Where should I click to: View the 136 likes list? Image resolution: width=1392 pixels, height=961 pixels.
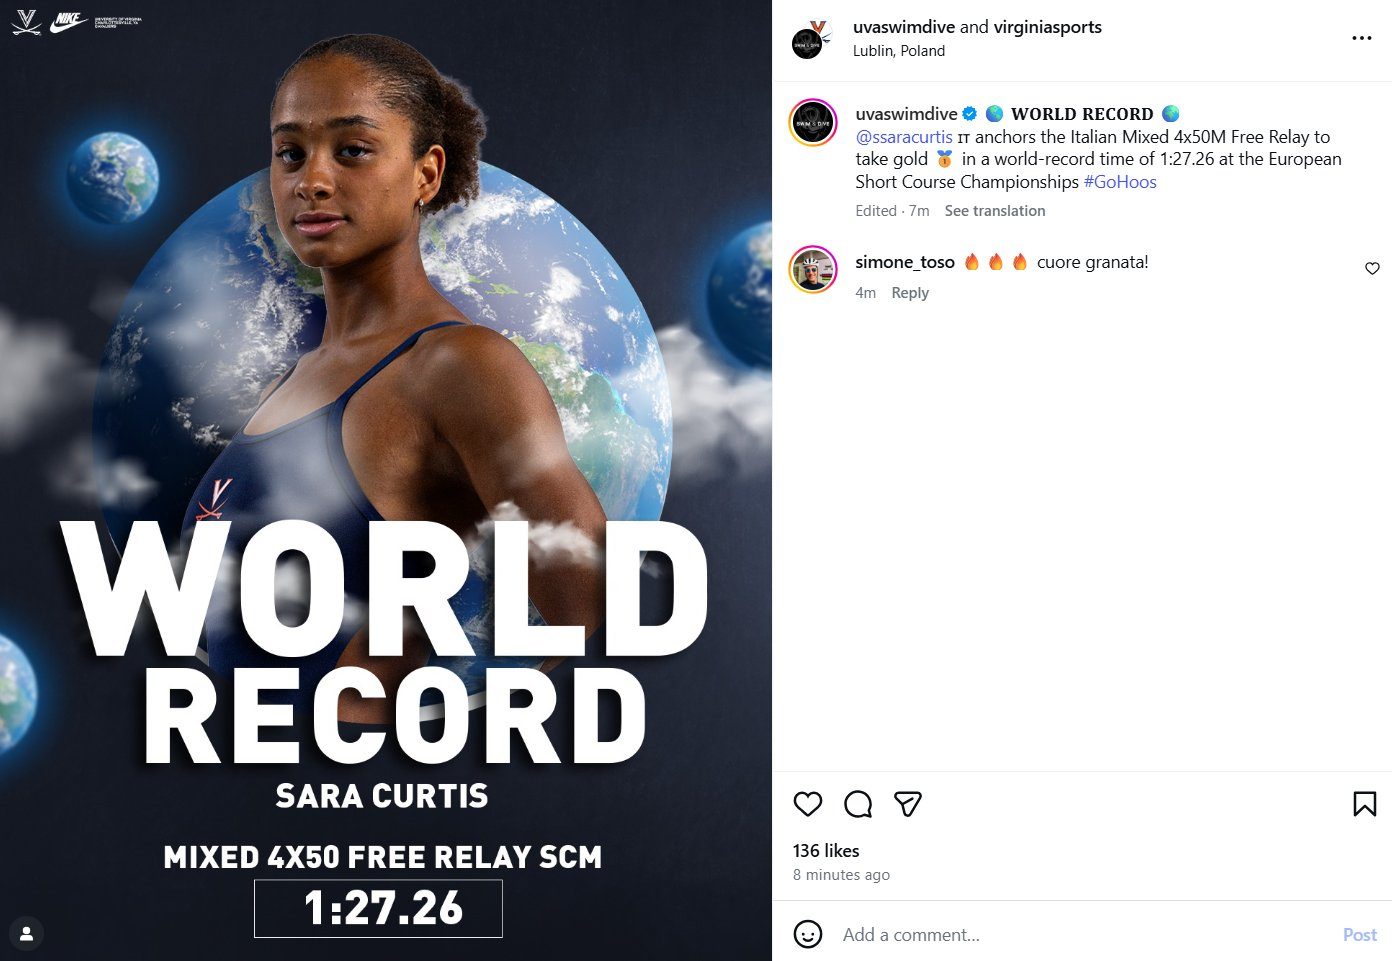(826, 851)
